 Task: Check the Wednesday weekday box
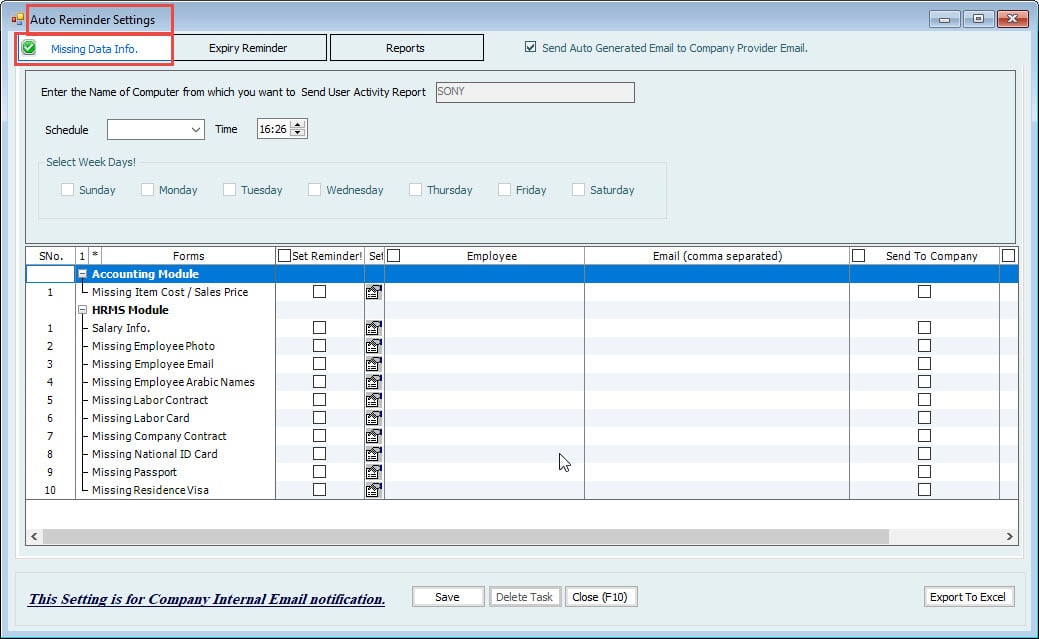point(314,190)
